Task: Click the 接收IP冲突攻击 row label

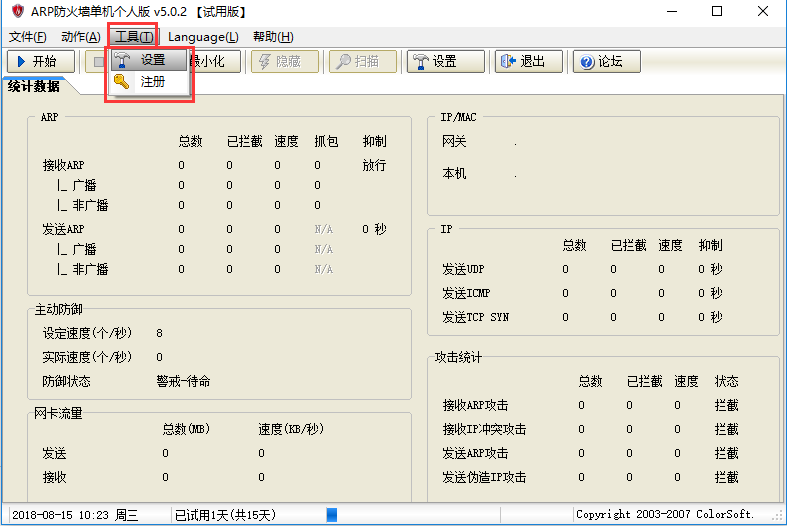Action: [x=484, y=429]
